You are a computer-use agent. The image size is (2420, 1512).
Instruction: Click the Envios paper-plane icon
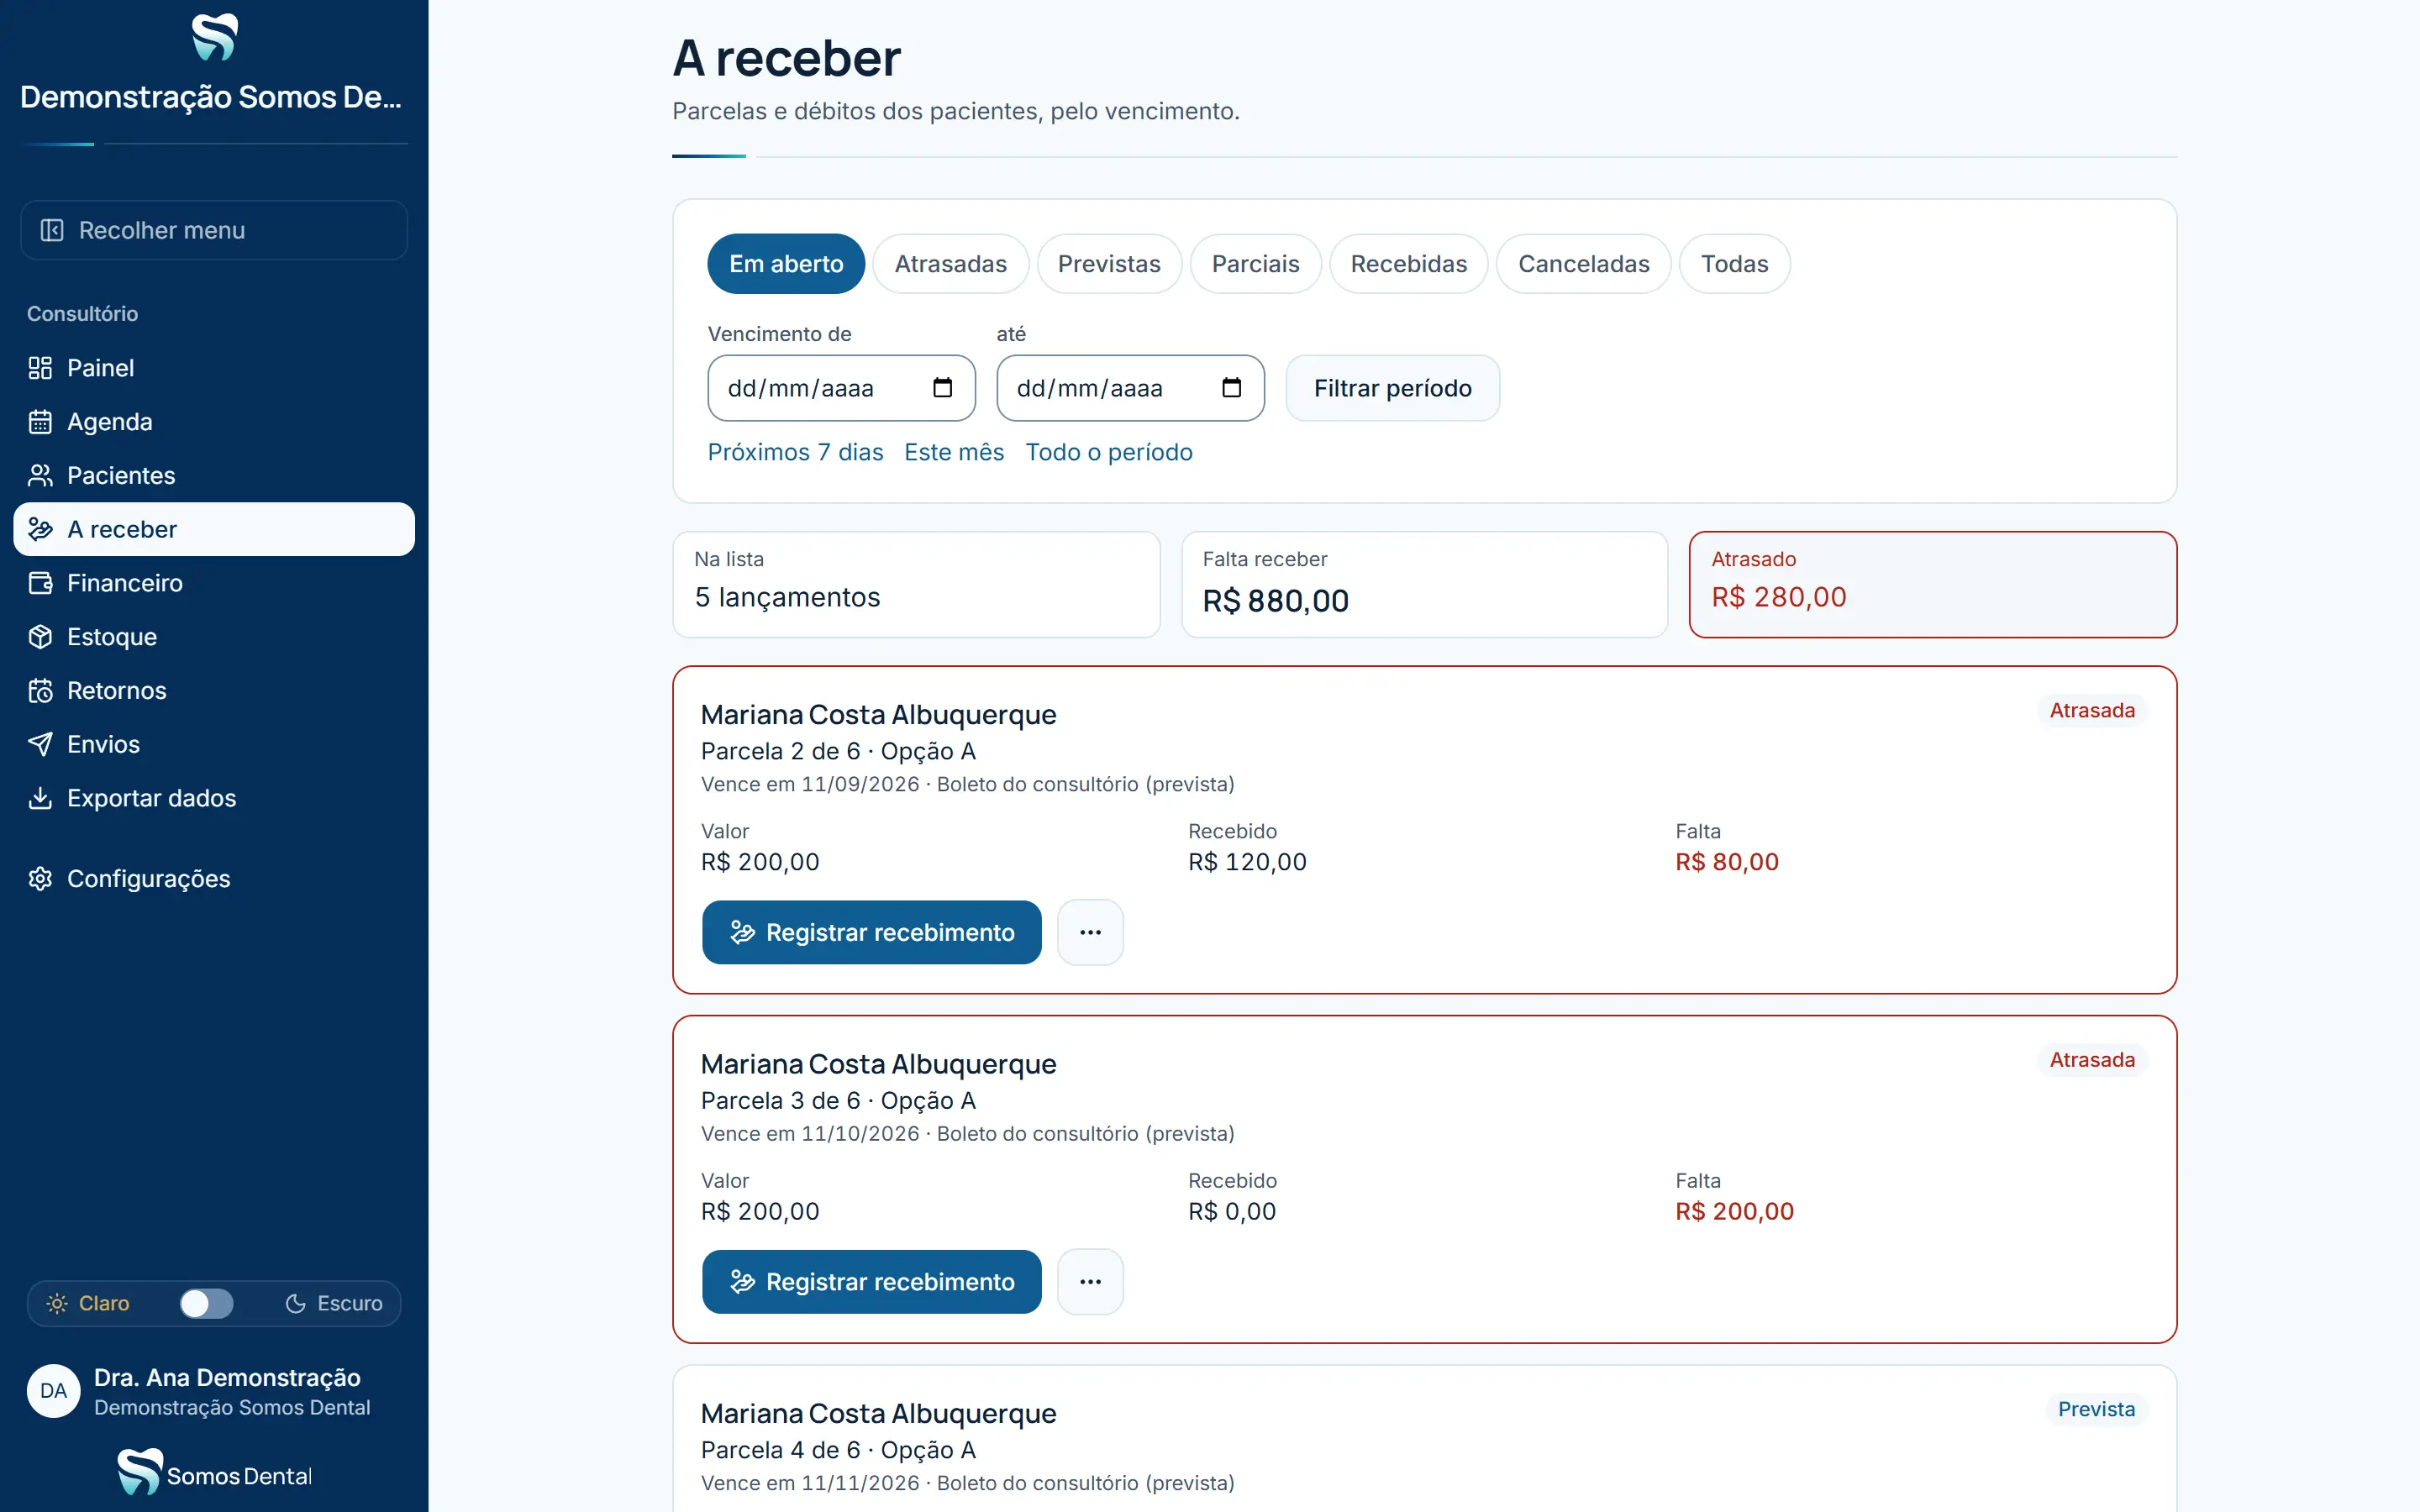[40, 744]
